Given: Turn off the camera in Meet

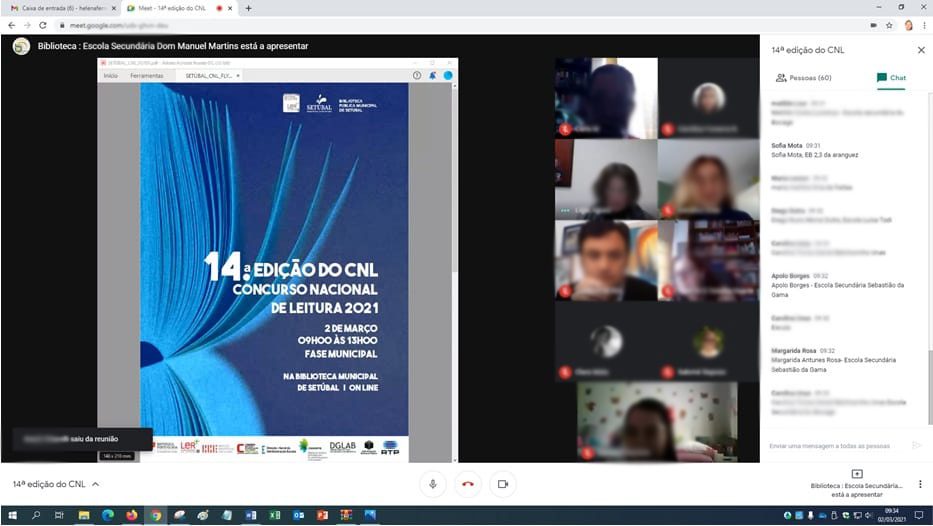Looking at the screenshot, I should click(x=502, y=484).
